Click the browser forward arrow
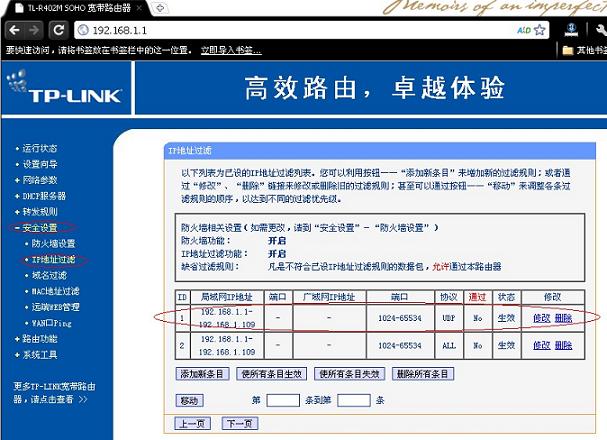607x440 pixels. click(33, 30)
